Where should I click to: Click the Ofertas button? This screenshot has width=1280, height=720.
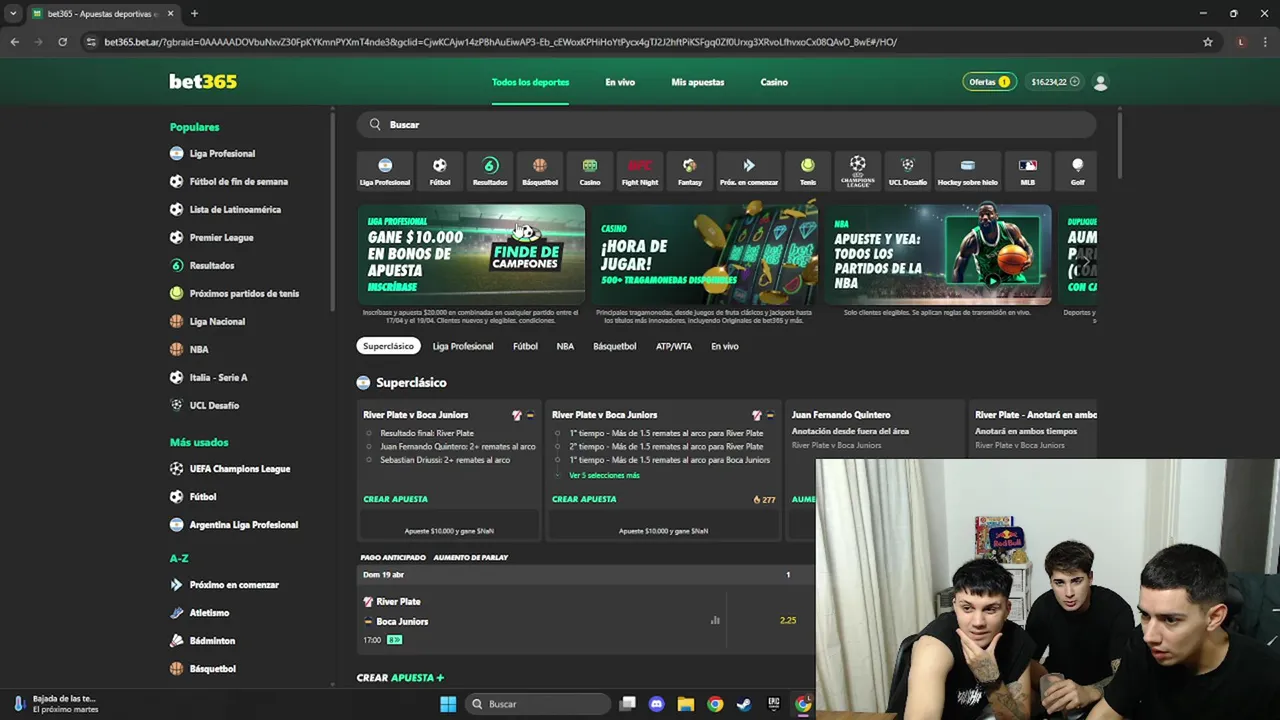pyautogui.click(x=989, y=82)
